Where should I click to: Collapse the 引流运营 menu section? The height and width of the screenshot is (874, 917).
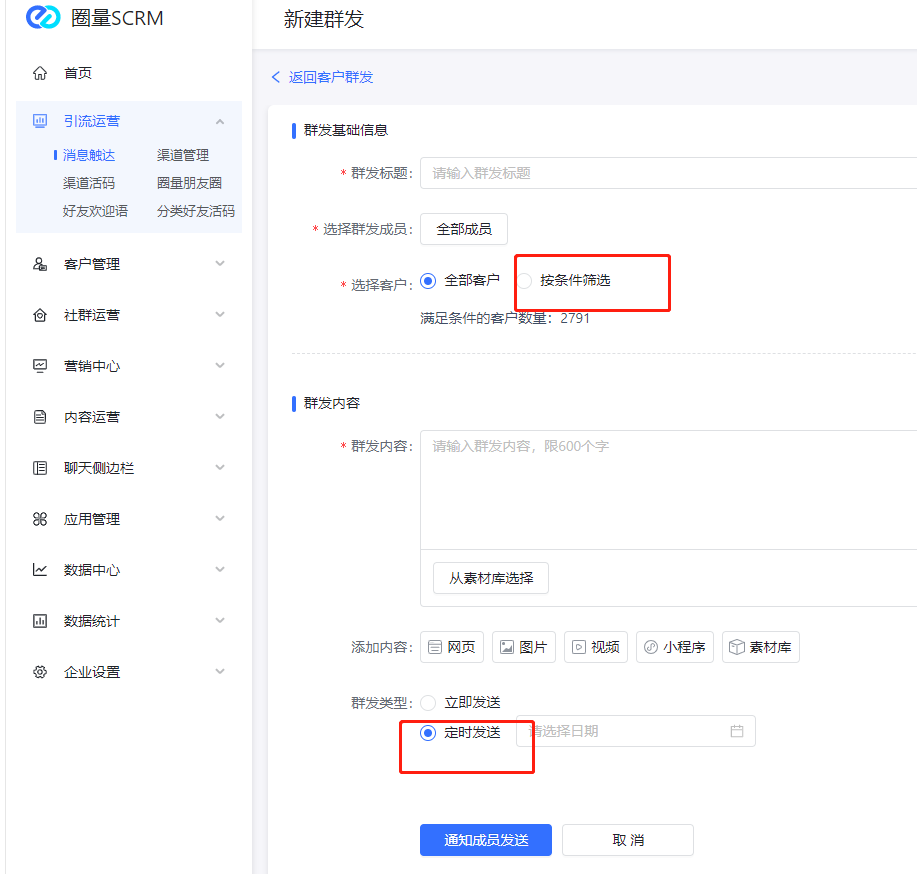(x=220, y=121)
